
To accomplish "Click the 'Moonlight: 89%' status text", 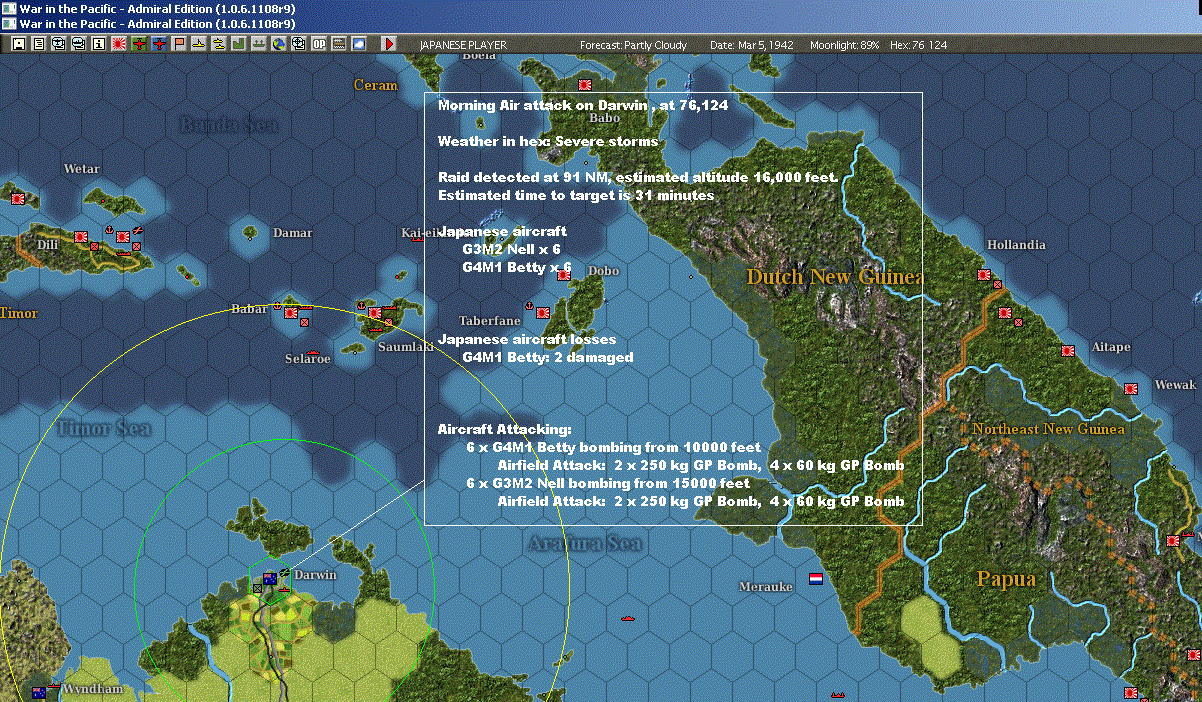I will pyautogui.click(x=844, y=45).
